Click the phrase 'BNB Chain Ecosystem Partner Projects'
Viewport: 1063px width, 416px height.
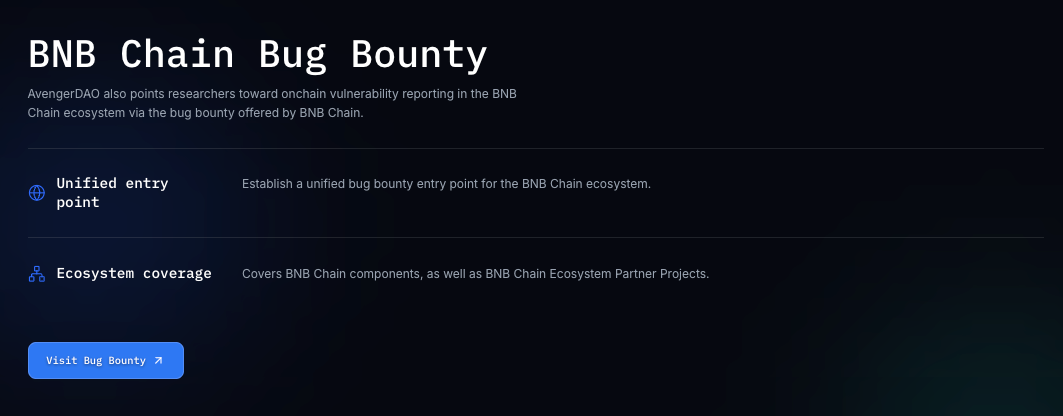(596, 274)
